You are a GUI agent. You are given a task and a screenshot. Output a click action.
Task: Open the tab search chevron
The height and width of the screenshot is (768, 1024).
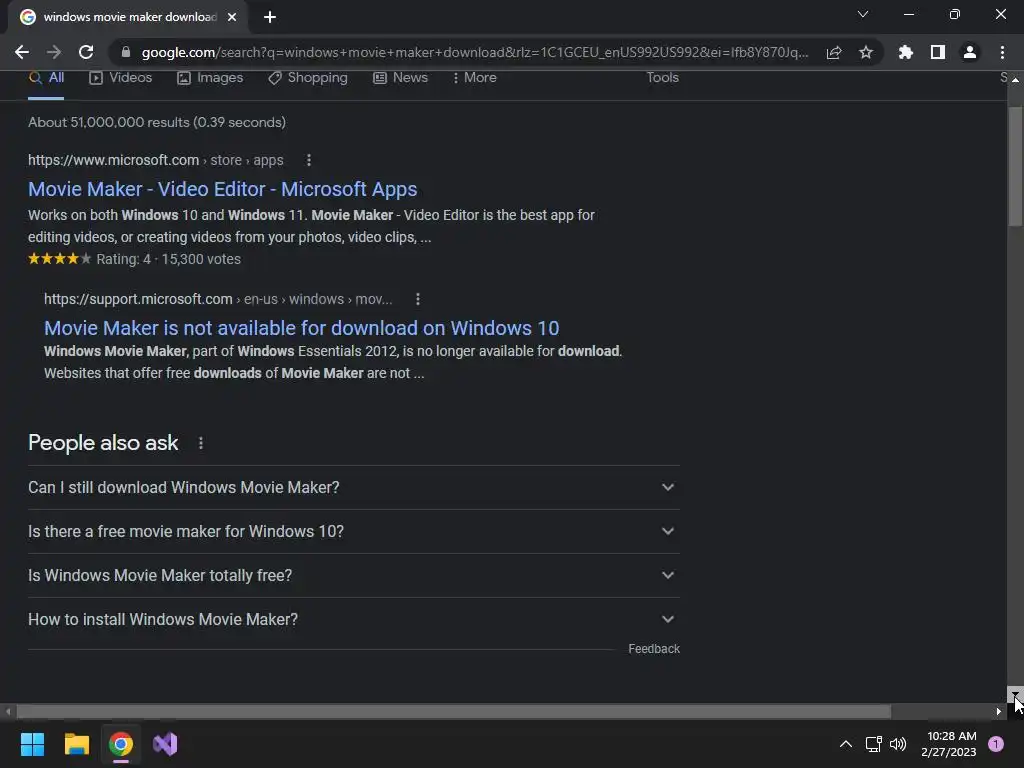tap(863, 14)
